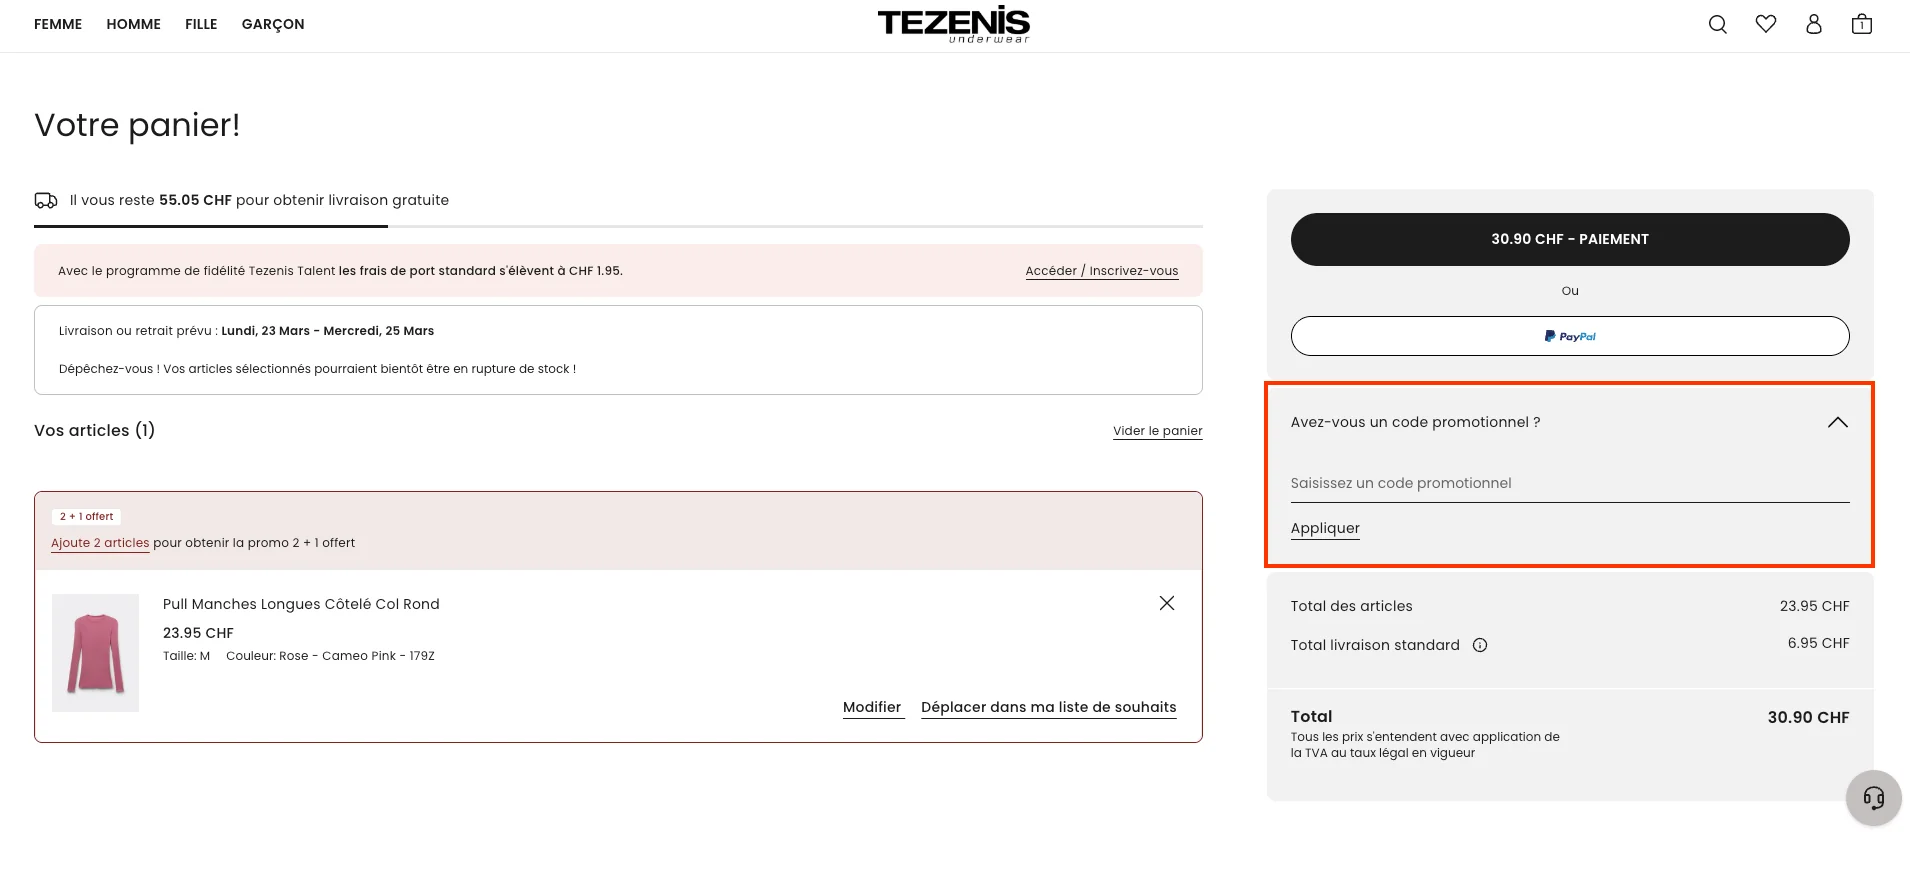
Task: Open FEMME menu
Action: (x=57, y=24)
